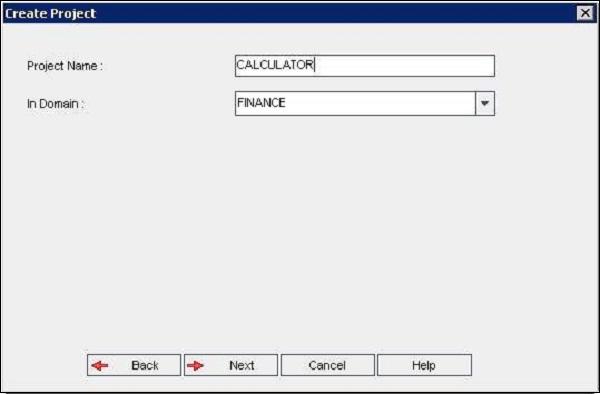Click the Create Project title text

pyautogui.click(x=50, y=13)
